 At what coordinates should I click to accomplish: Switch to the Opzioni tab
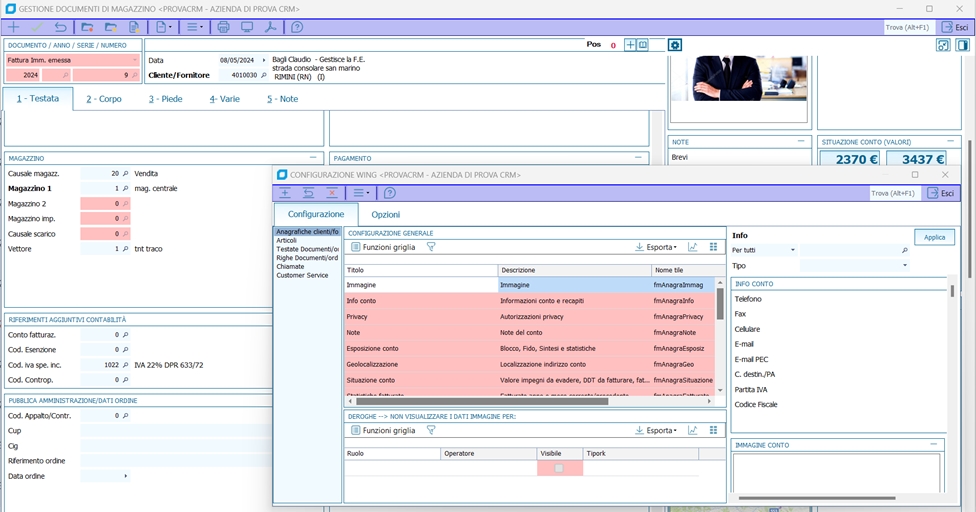click(385, 215)
